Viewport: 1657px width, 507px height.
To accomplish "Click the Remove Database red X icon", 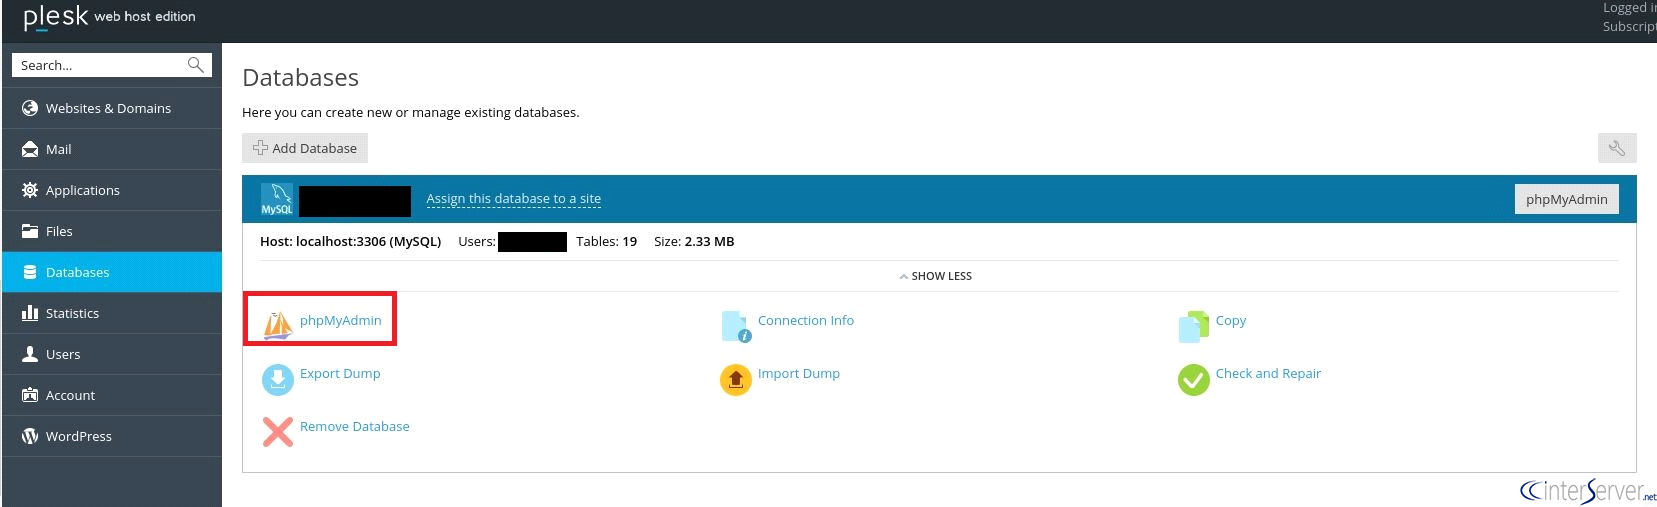I will tap(277, 432).
